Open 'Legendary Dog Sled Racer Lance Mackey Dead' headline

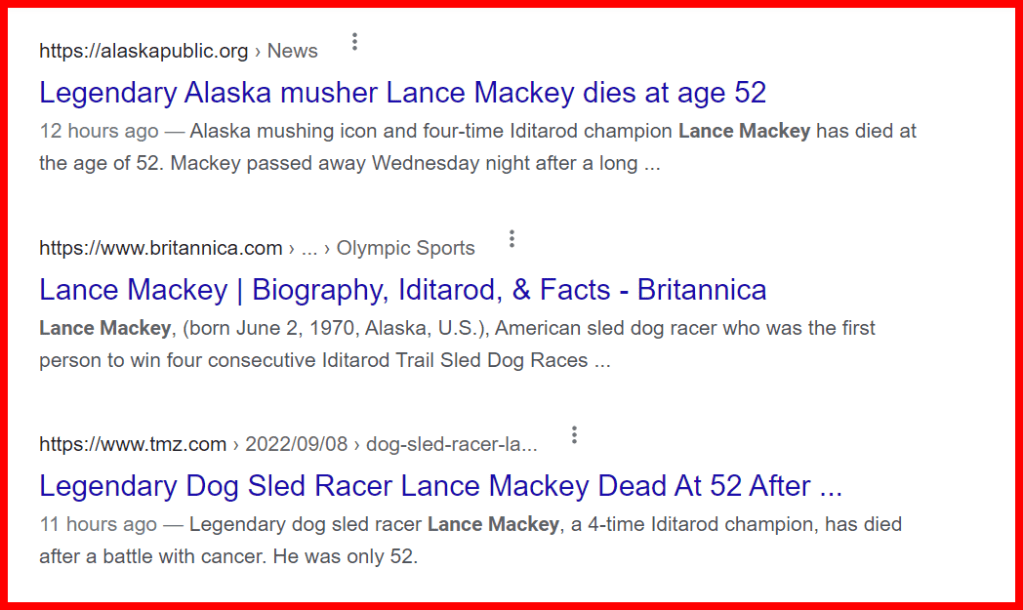click(440, 486)
